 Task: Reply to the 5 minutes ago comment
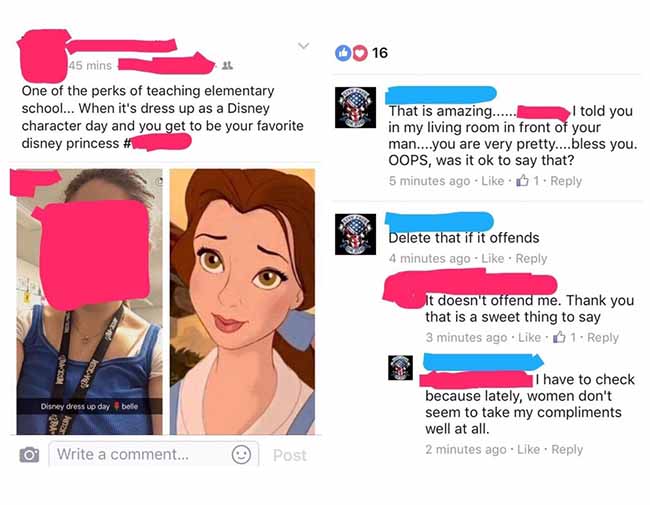[x=566, y=181]
